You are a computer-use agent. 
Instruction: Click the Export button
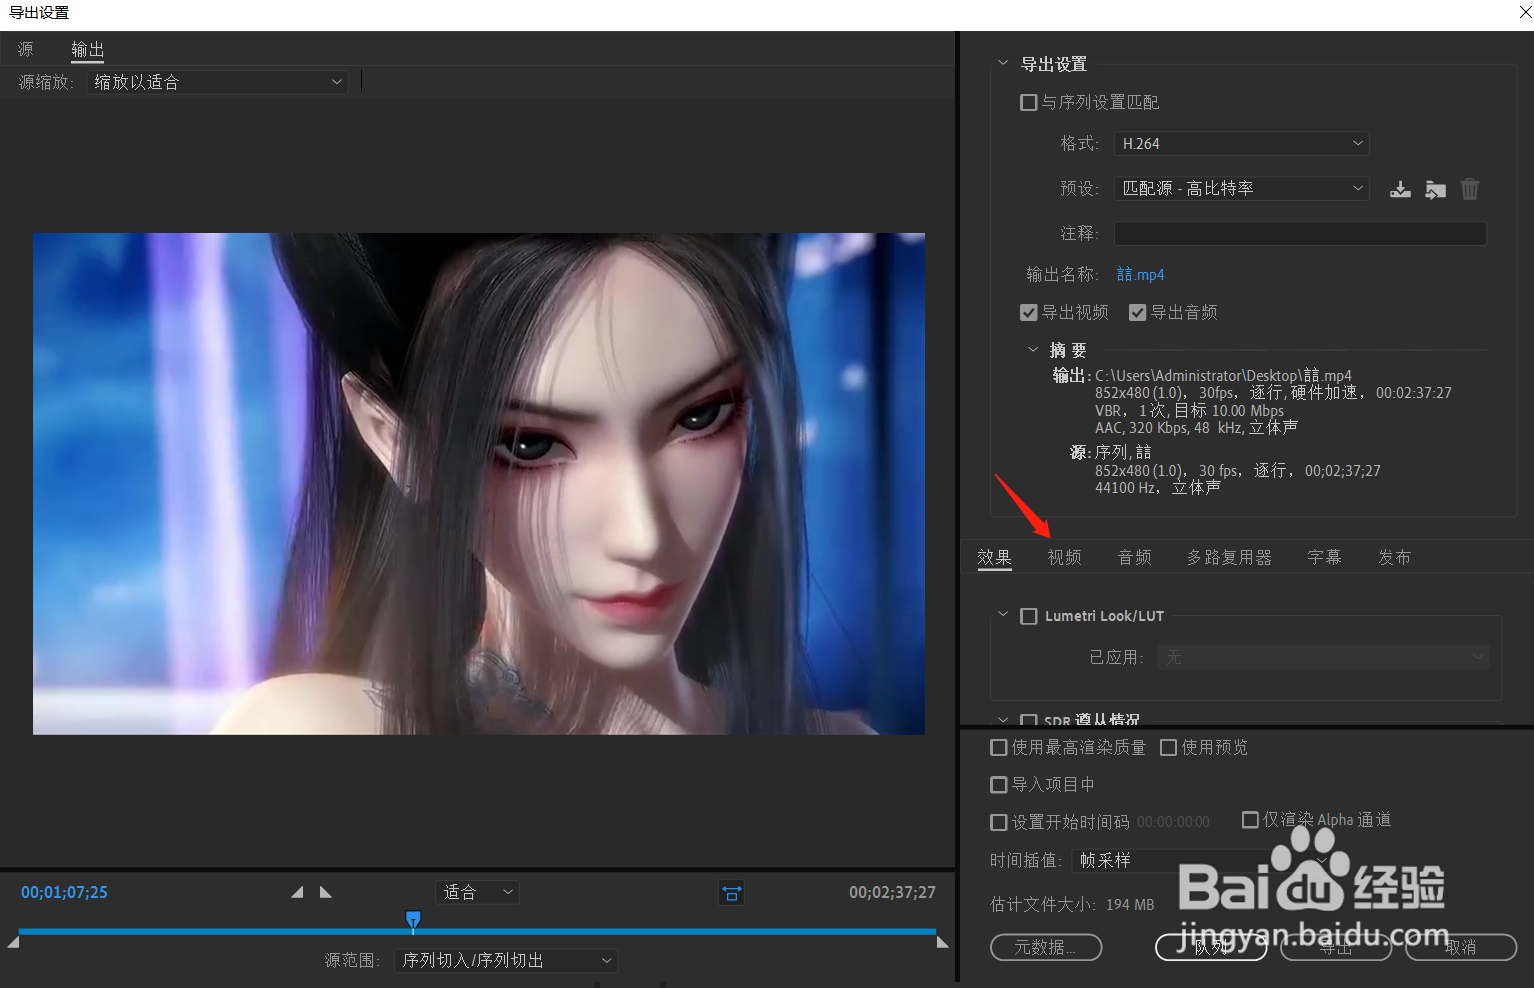point(1336,947)
